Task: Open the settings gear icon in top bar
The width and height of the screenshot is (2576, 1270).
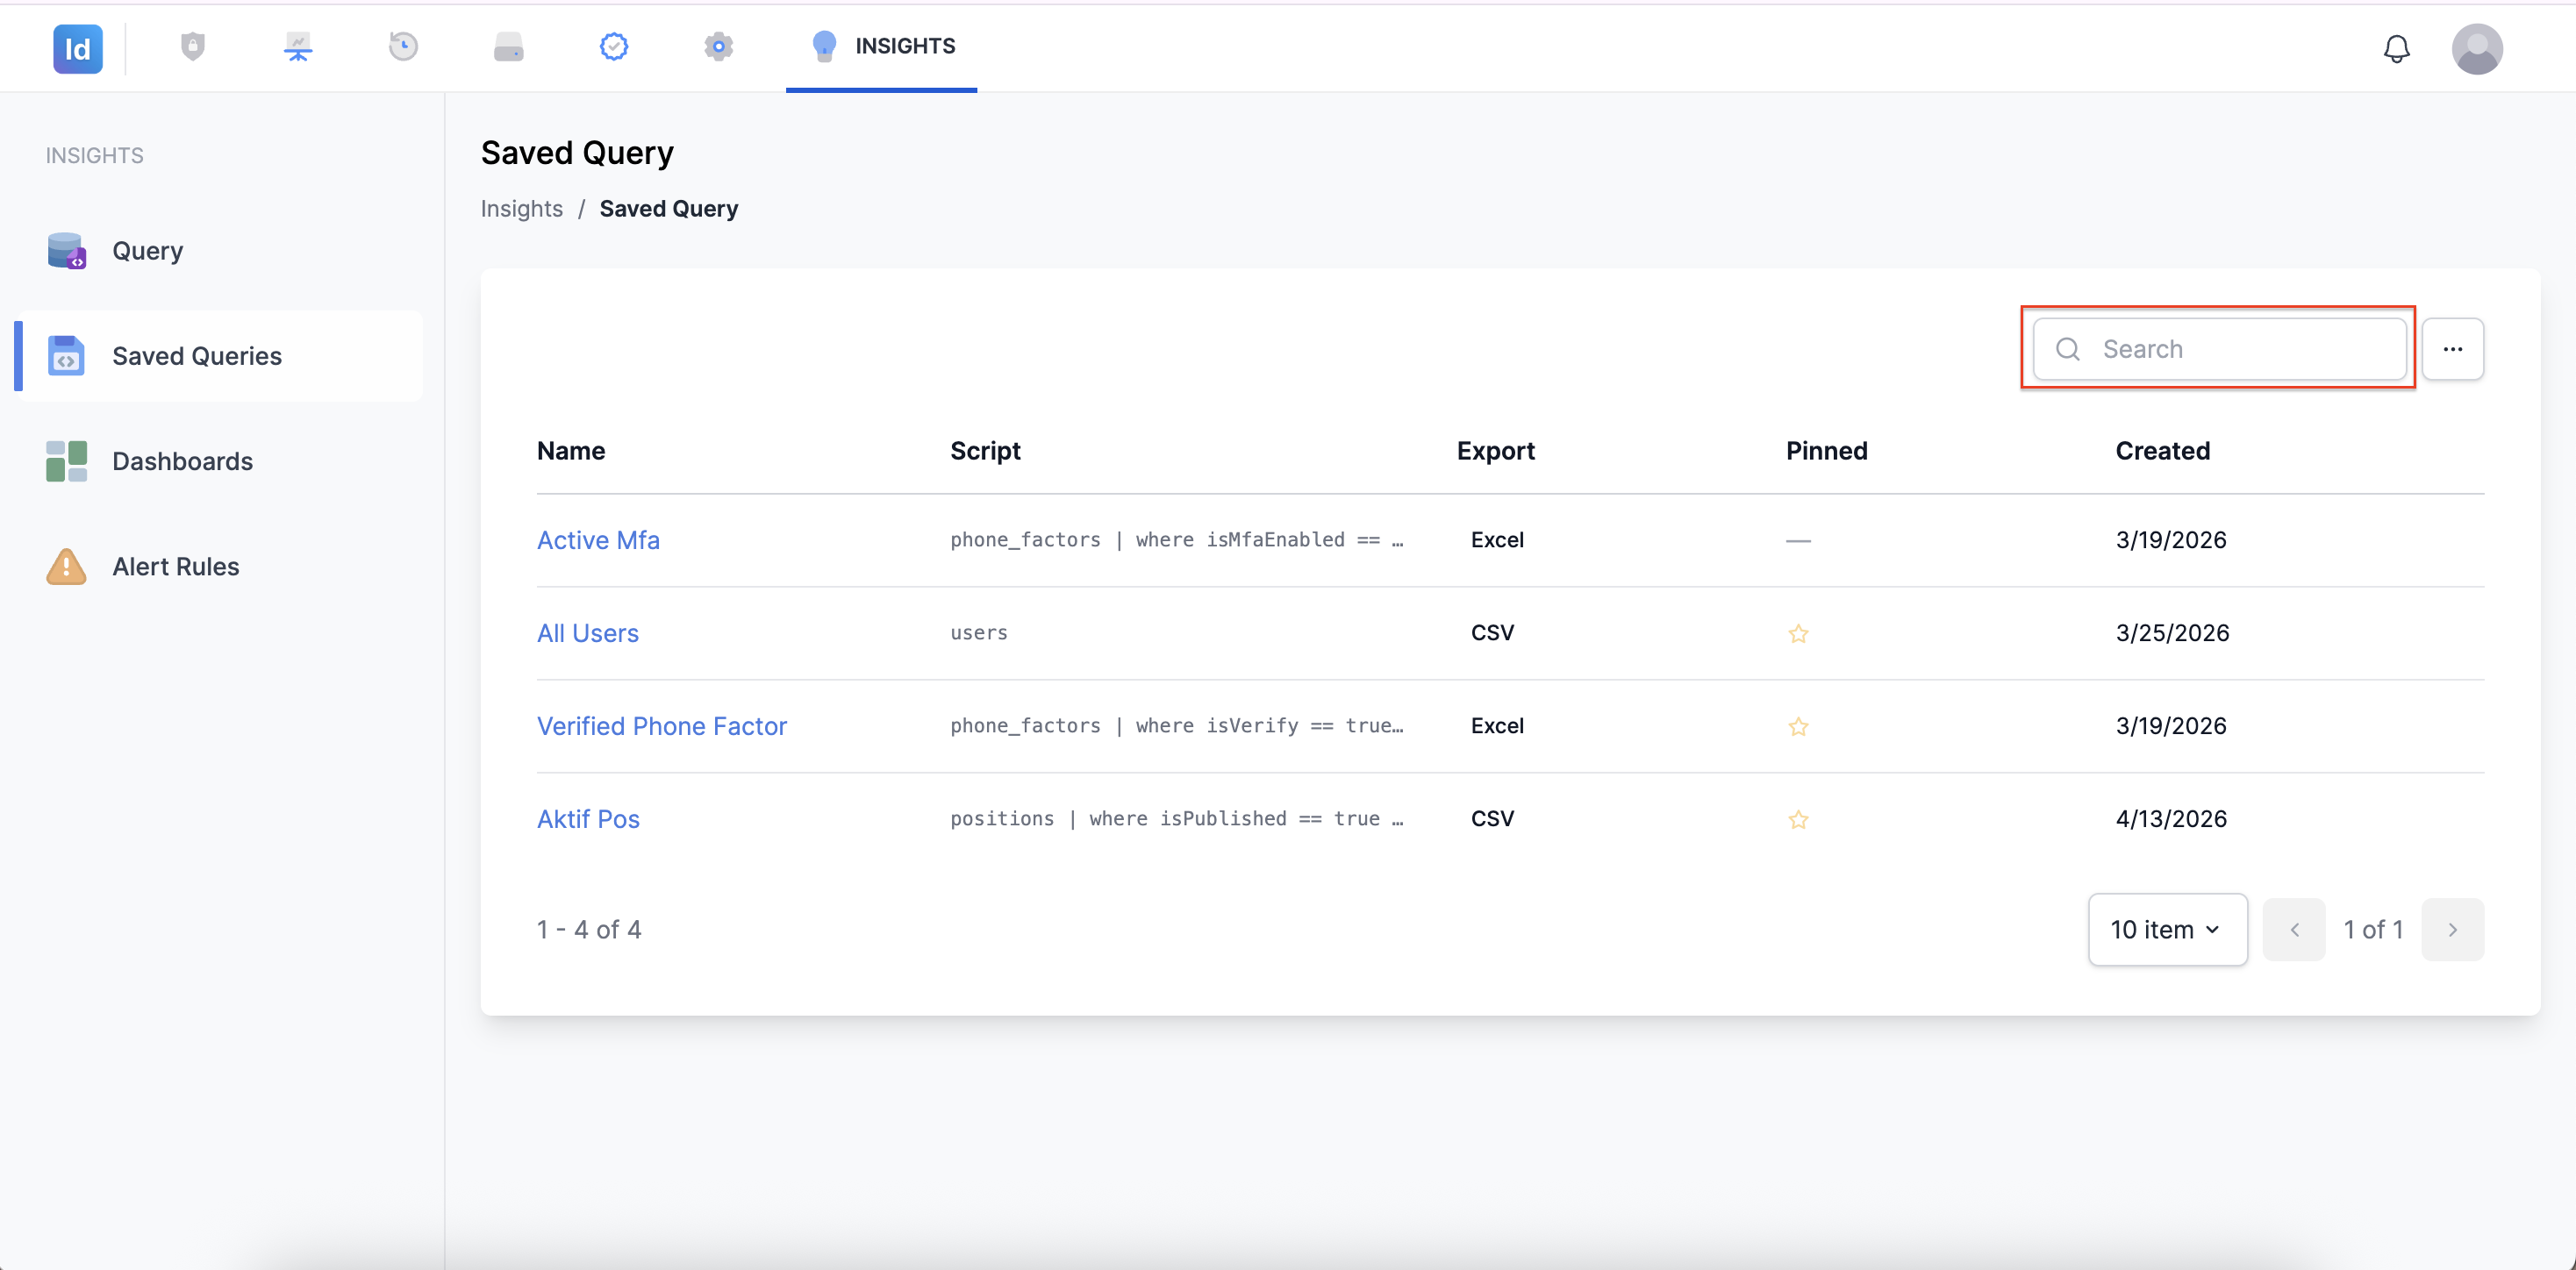Action: point(718,46)
